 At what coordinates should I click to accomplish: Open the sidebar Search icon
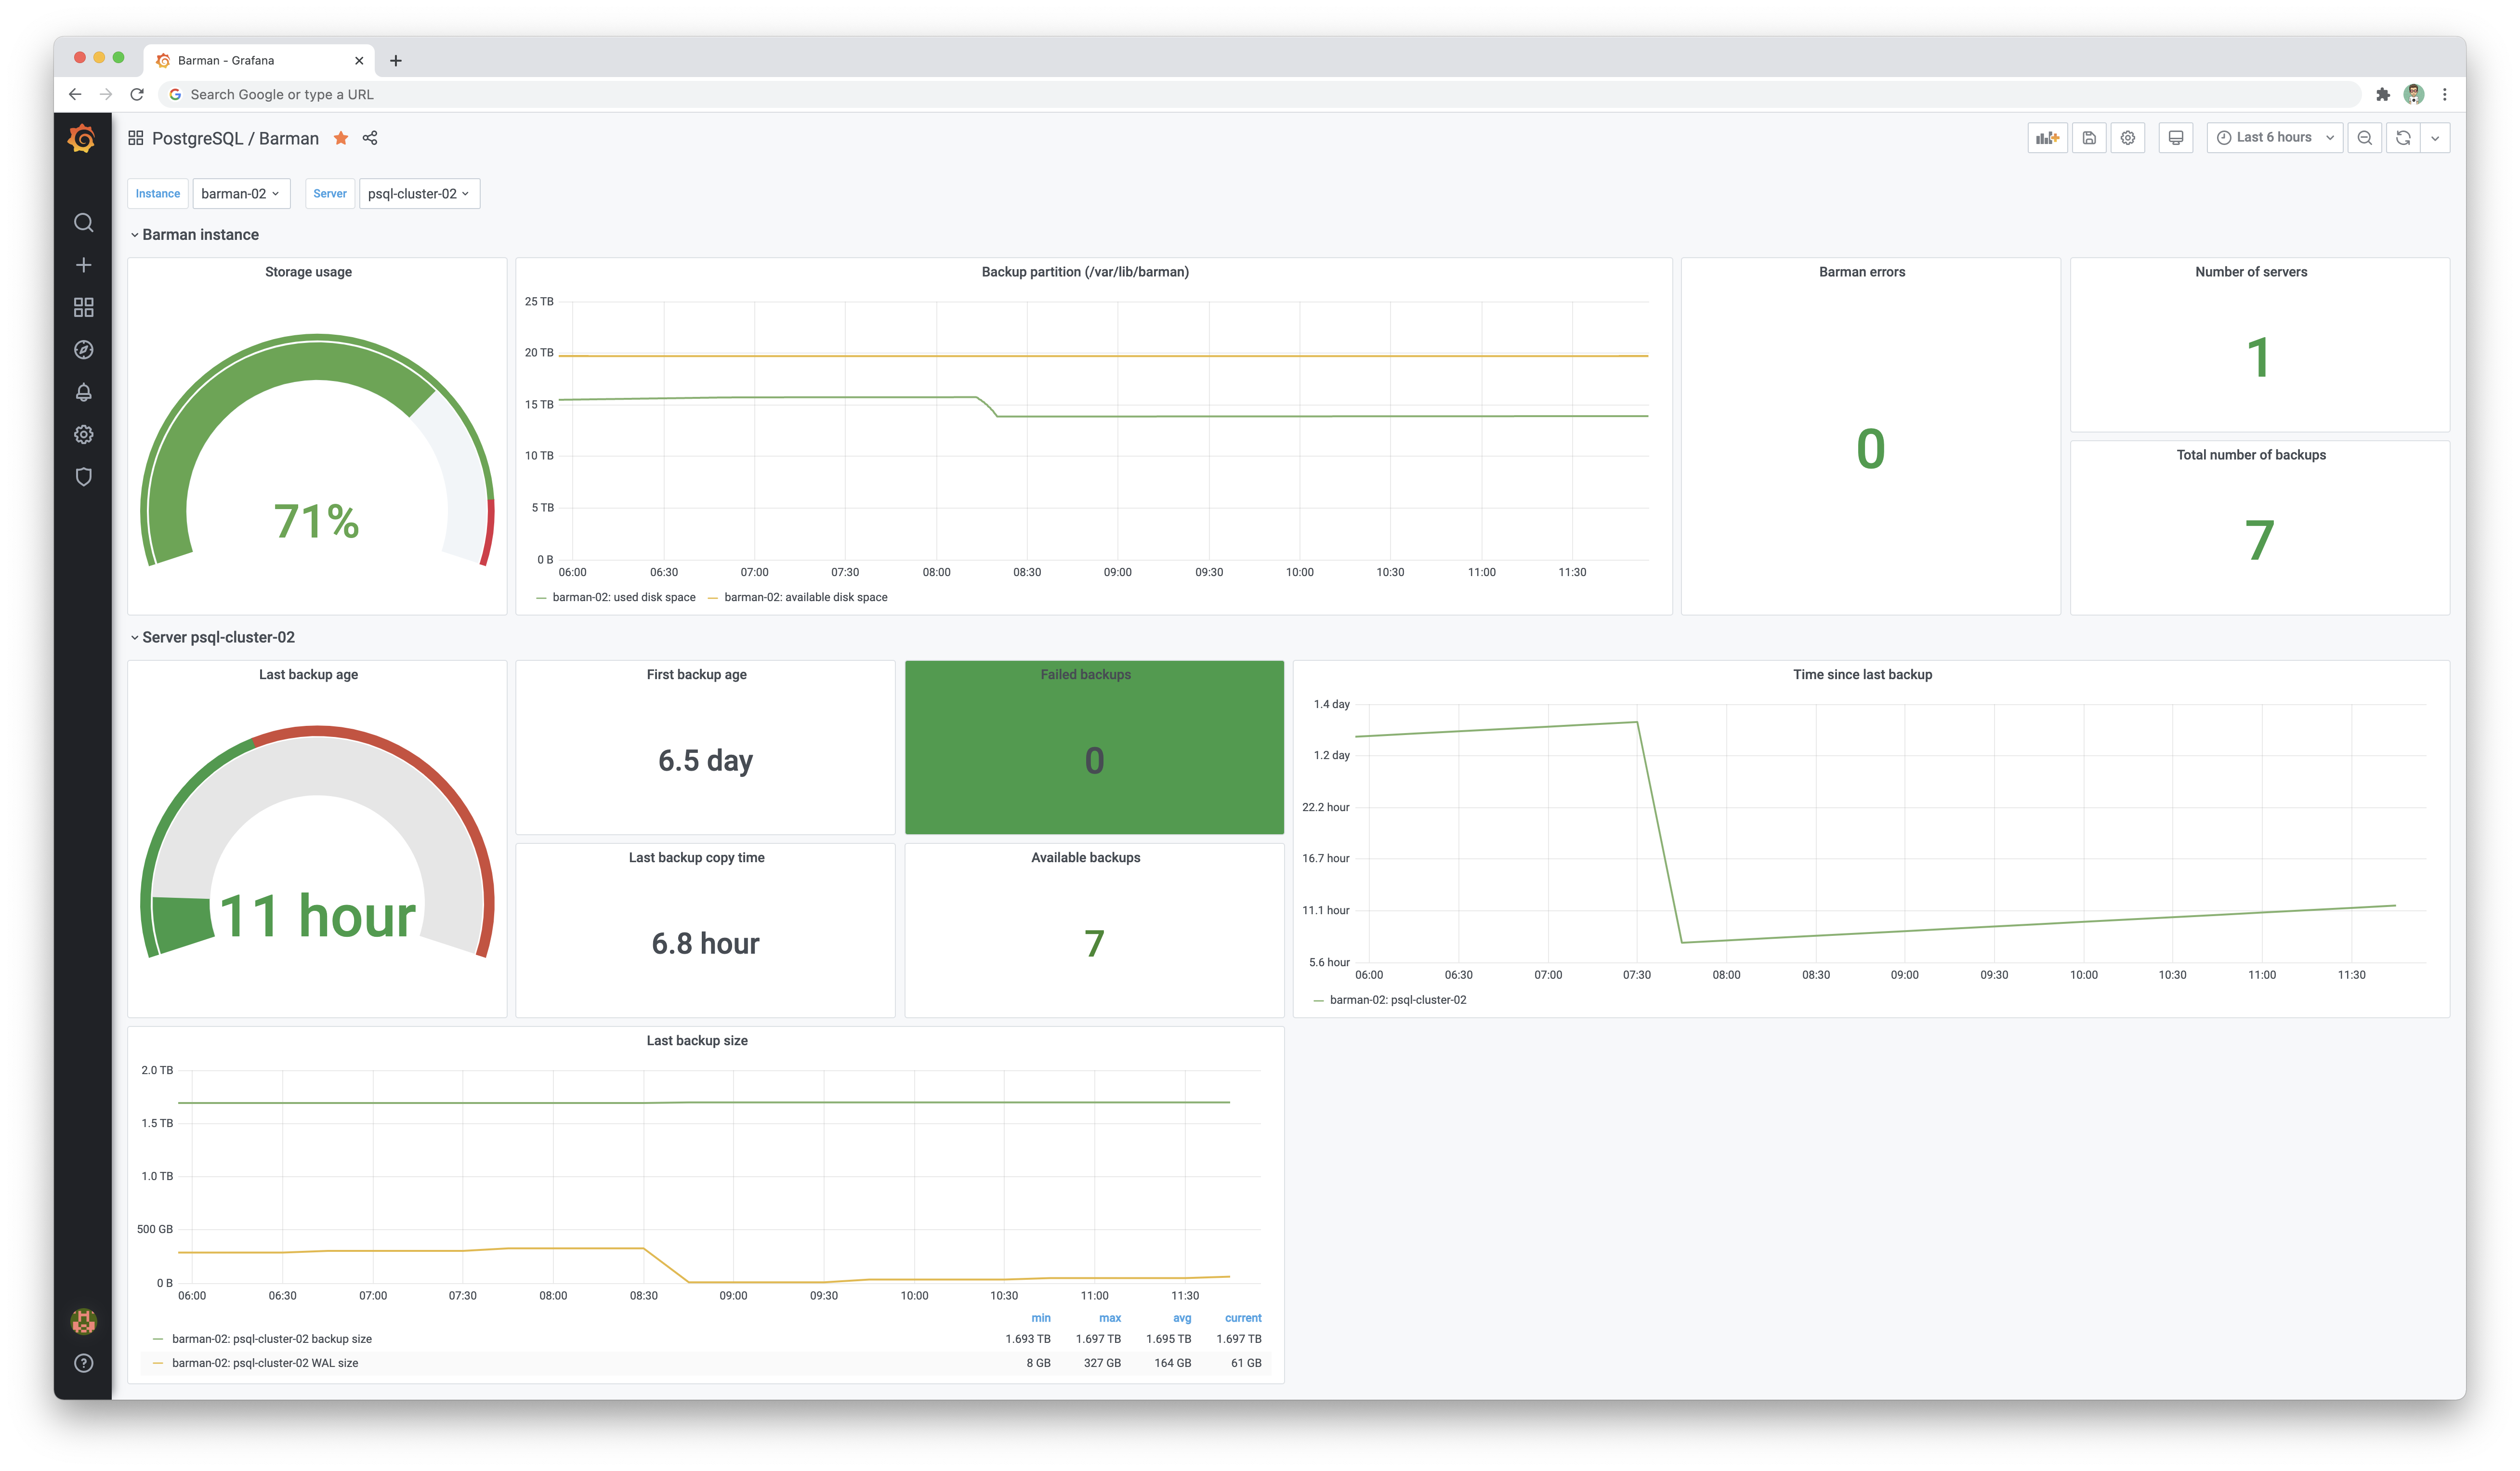click(x=84, y=223)
